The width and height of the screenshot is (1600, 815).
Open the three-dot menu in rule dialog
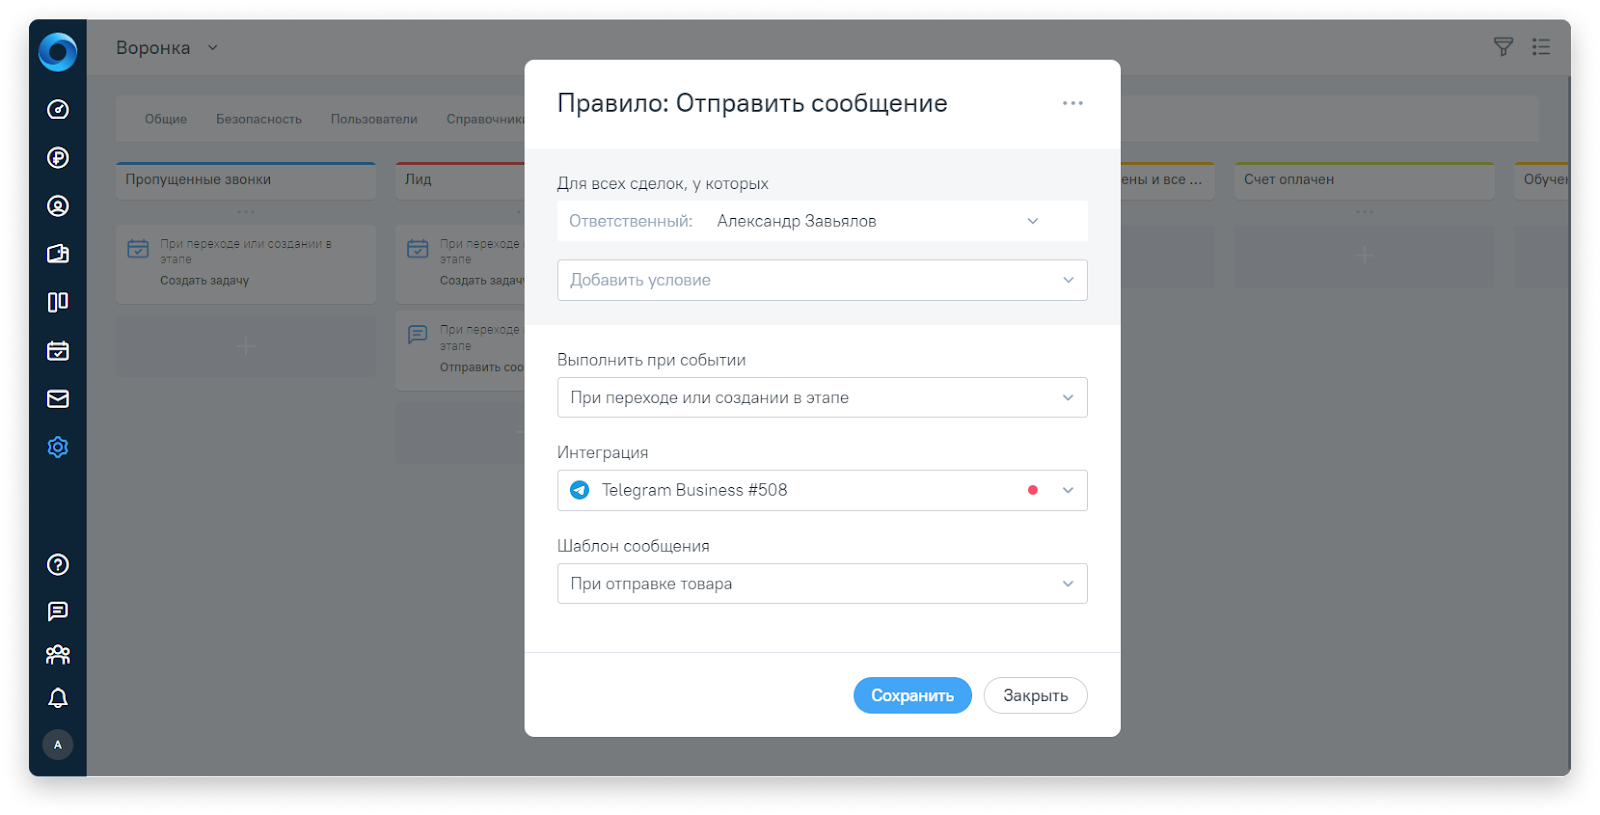pos(1072,103)
